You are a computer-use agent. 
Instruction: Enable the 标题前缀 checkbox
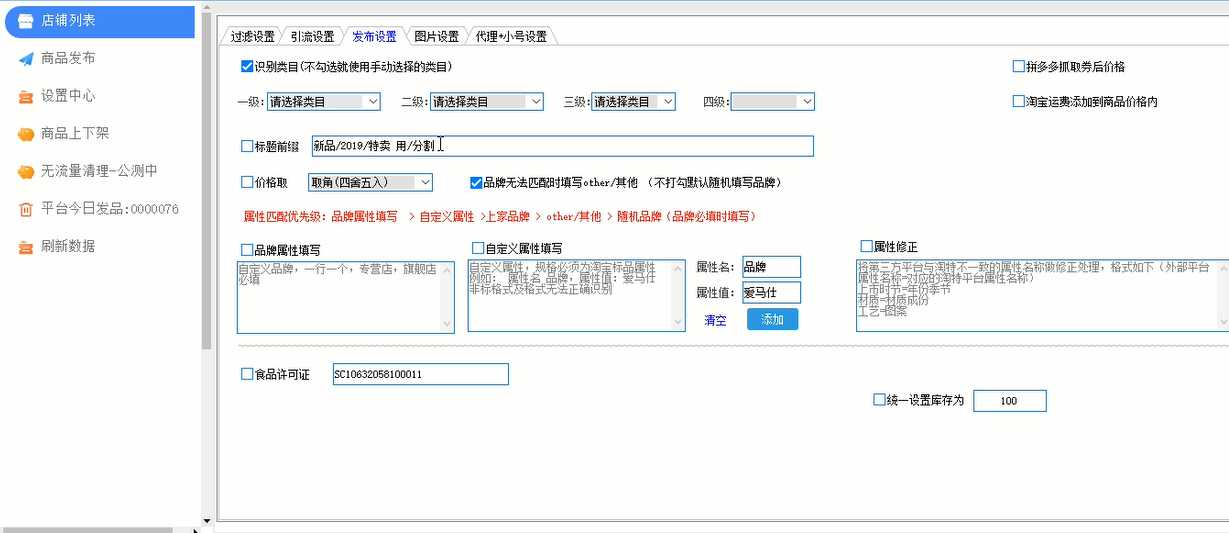pos(247,146)
